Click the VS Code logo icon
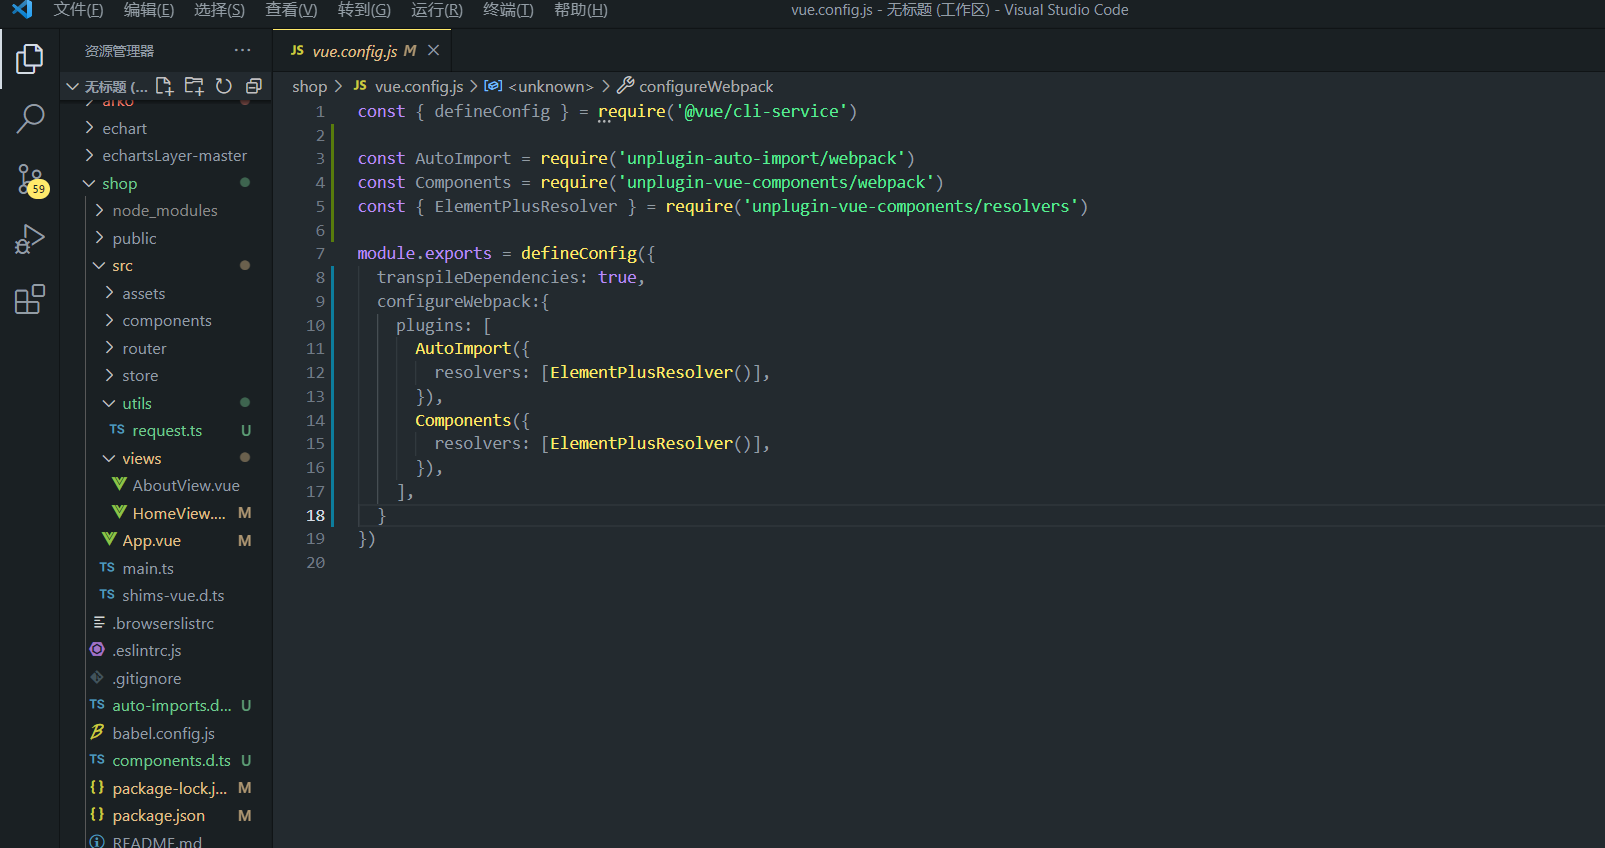1605x848 pixels. tap(22, 10)
